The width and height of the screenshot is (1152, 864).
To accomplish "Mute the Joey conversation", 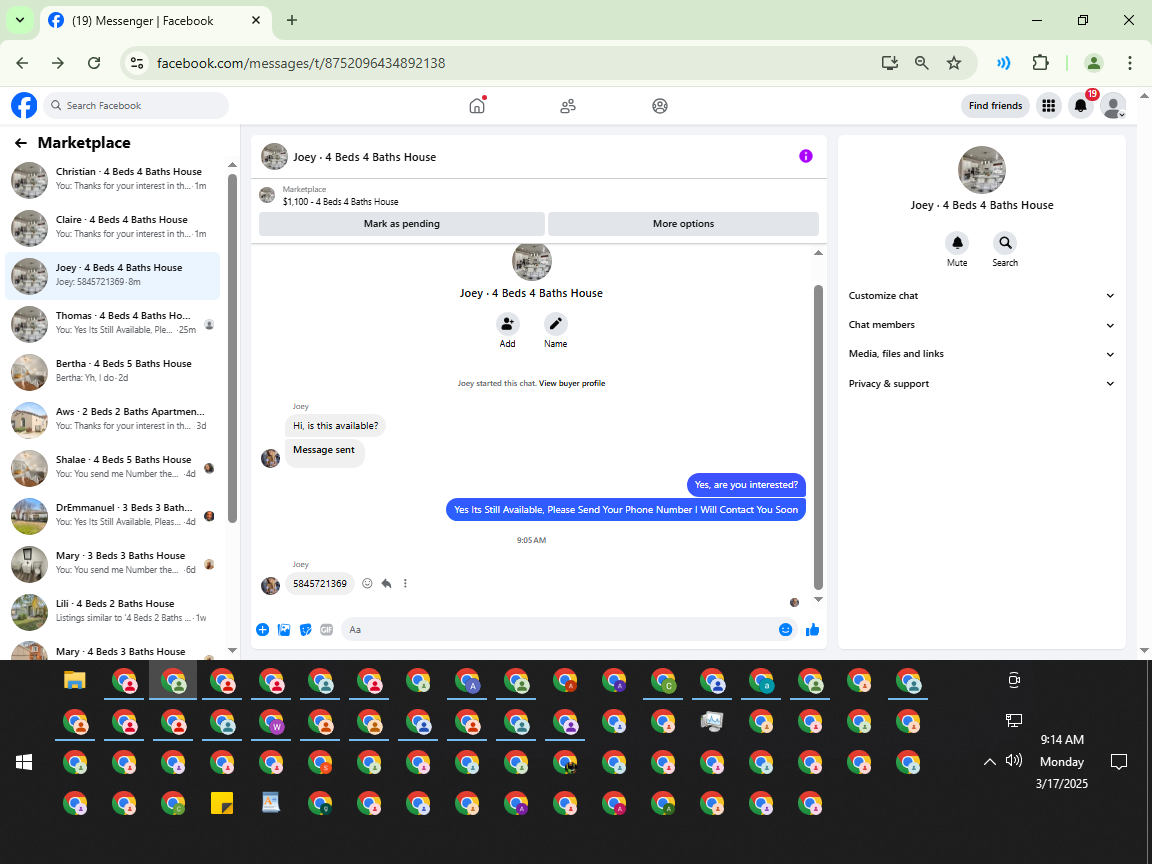I will coord(957,242).
